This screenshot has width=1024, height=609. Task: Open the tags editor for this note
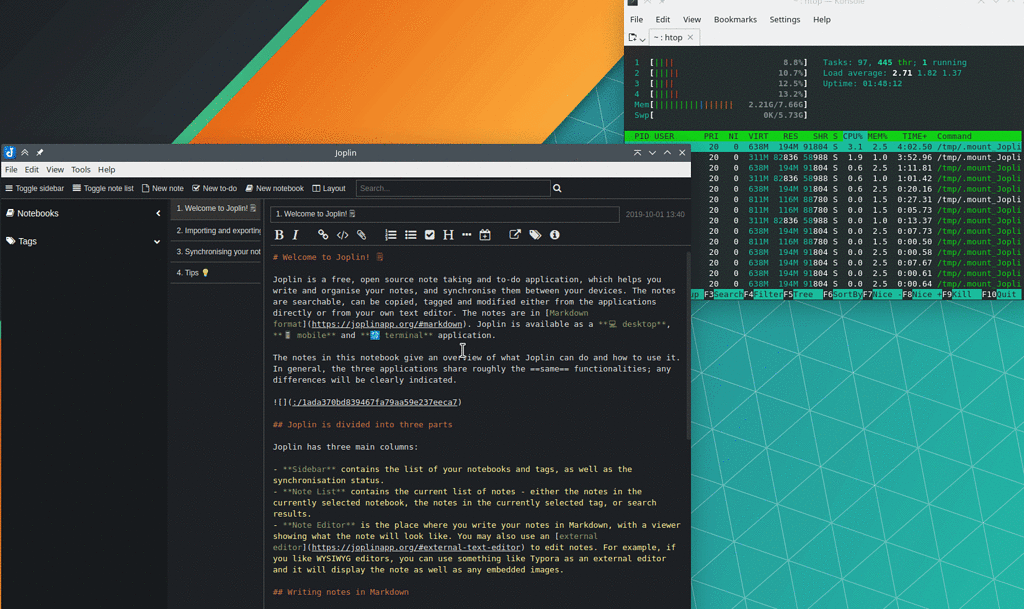(535, 235)
